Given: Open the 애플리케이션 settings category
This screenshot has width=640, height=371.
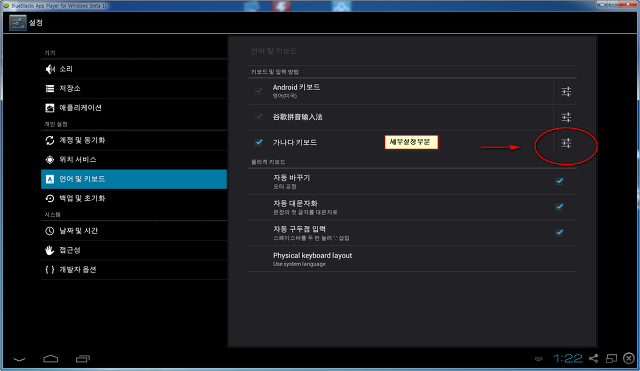Looking at the screenshot, I should click(x=134, y=108).
